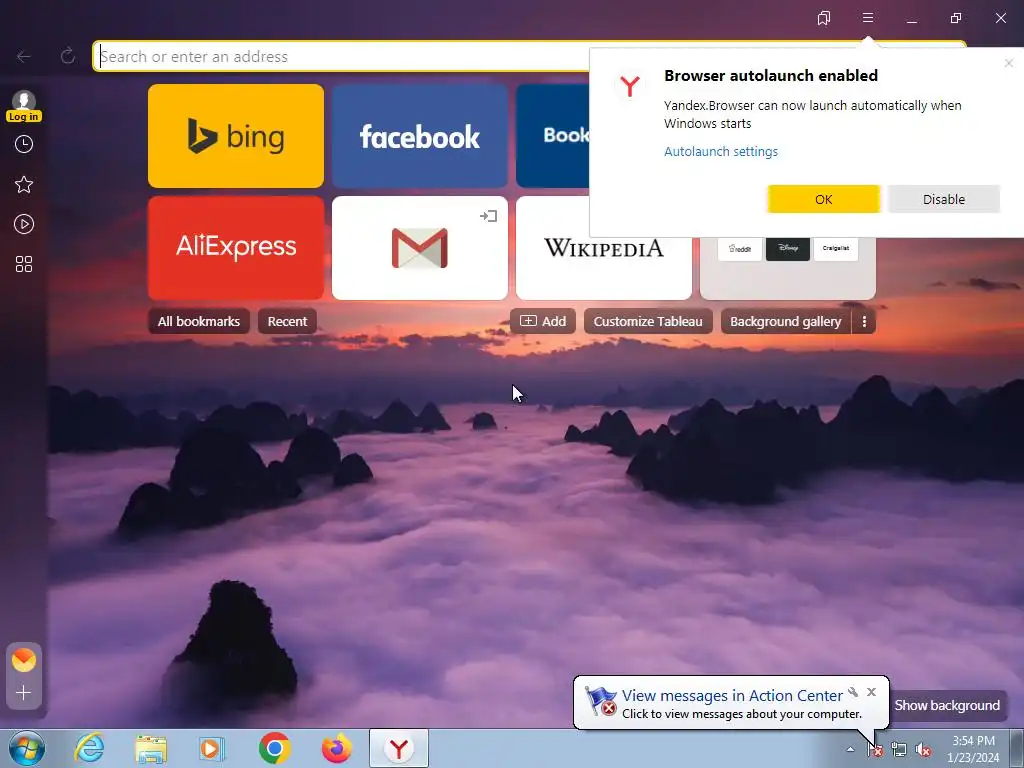The width and height of the screenshot is (1024, 768).
Task: Open bookmarks star in the sidebar
Action: 24,185
